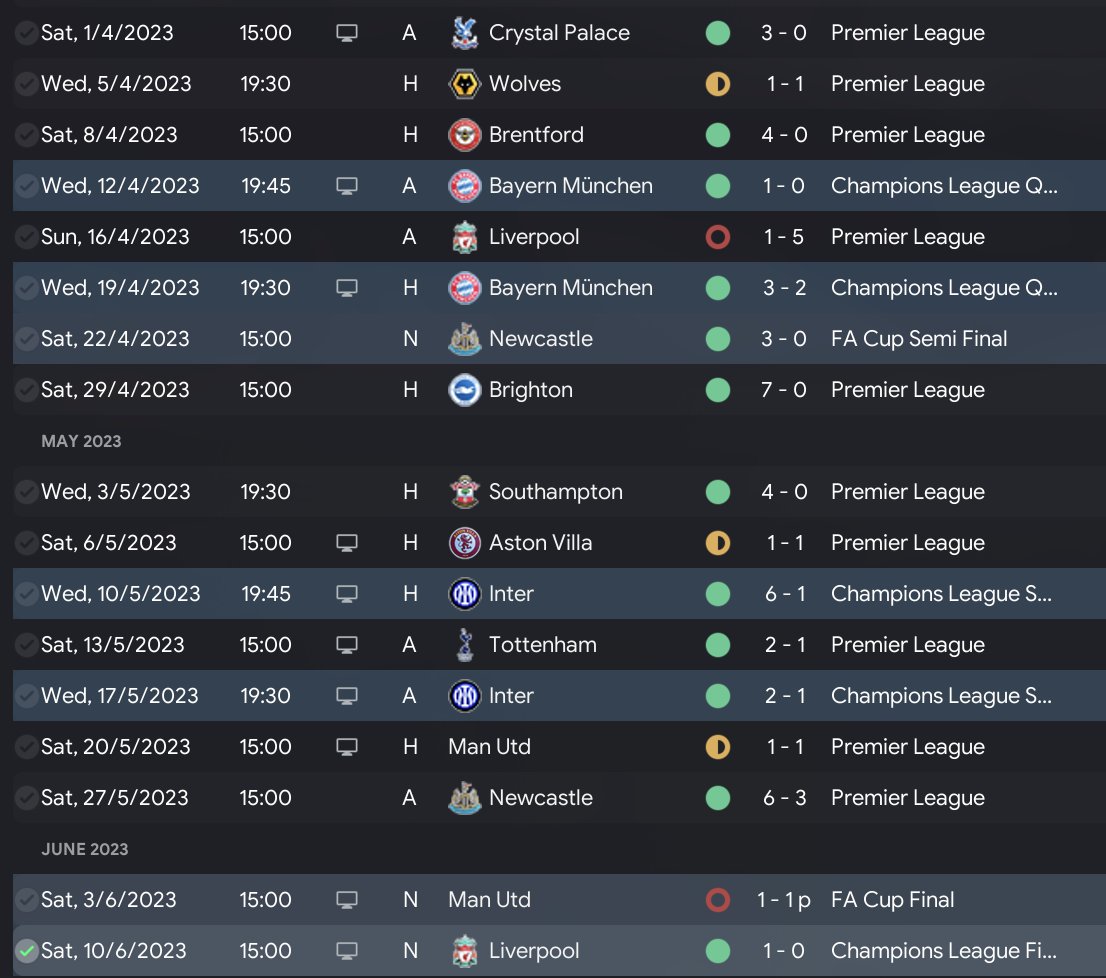Collapse the MAY 2023 month section

pyautogui.click(x=81, y=441)
